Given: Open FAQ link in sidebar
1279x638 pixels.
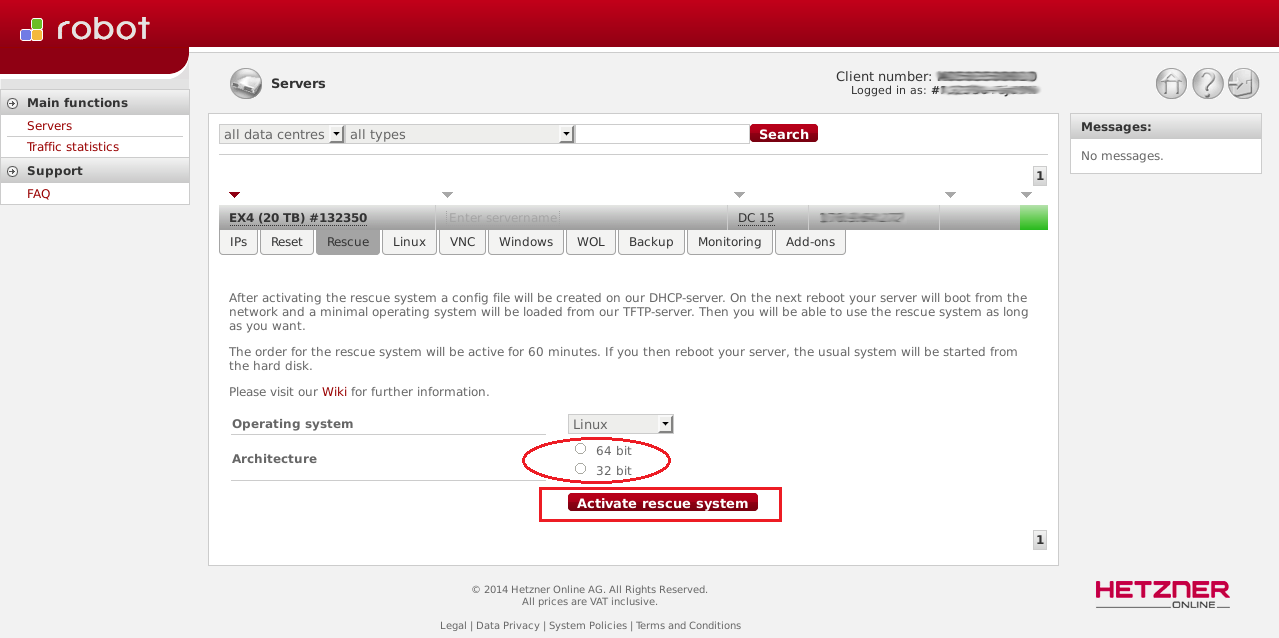Looking at the screenshot, I should [38, 194].
